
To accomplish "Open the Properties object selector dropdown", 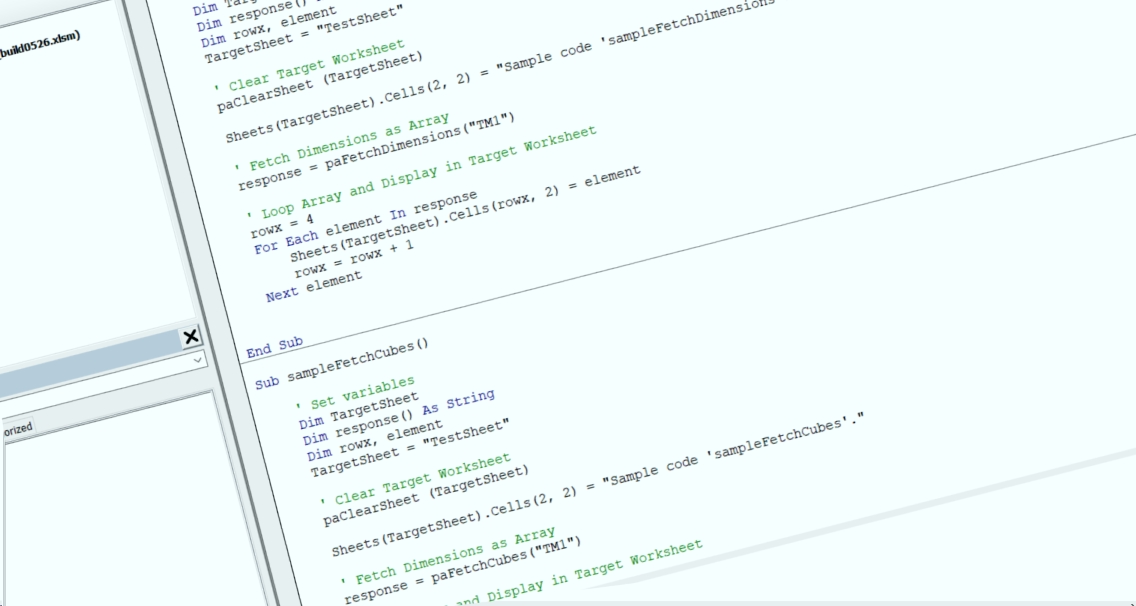I will pos(197,360).
